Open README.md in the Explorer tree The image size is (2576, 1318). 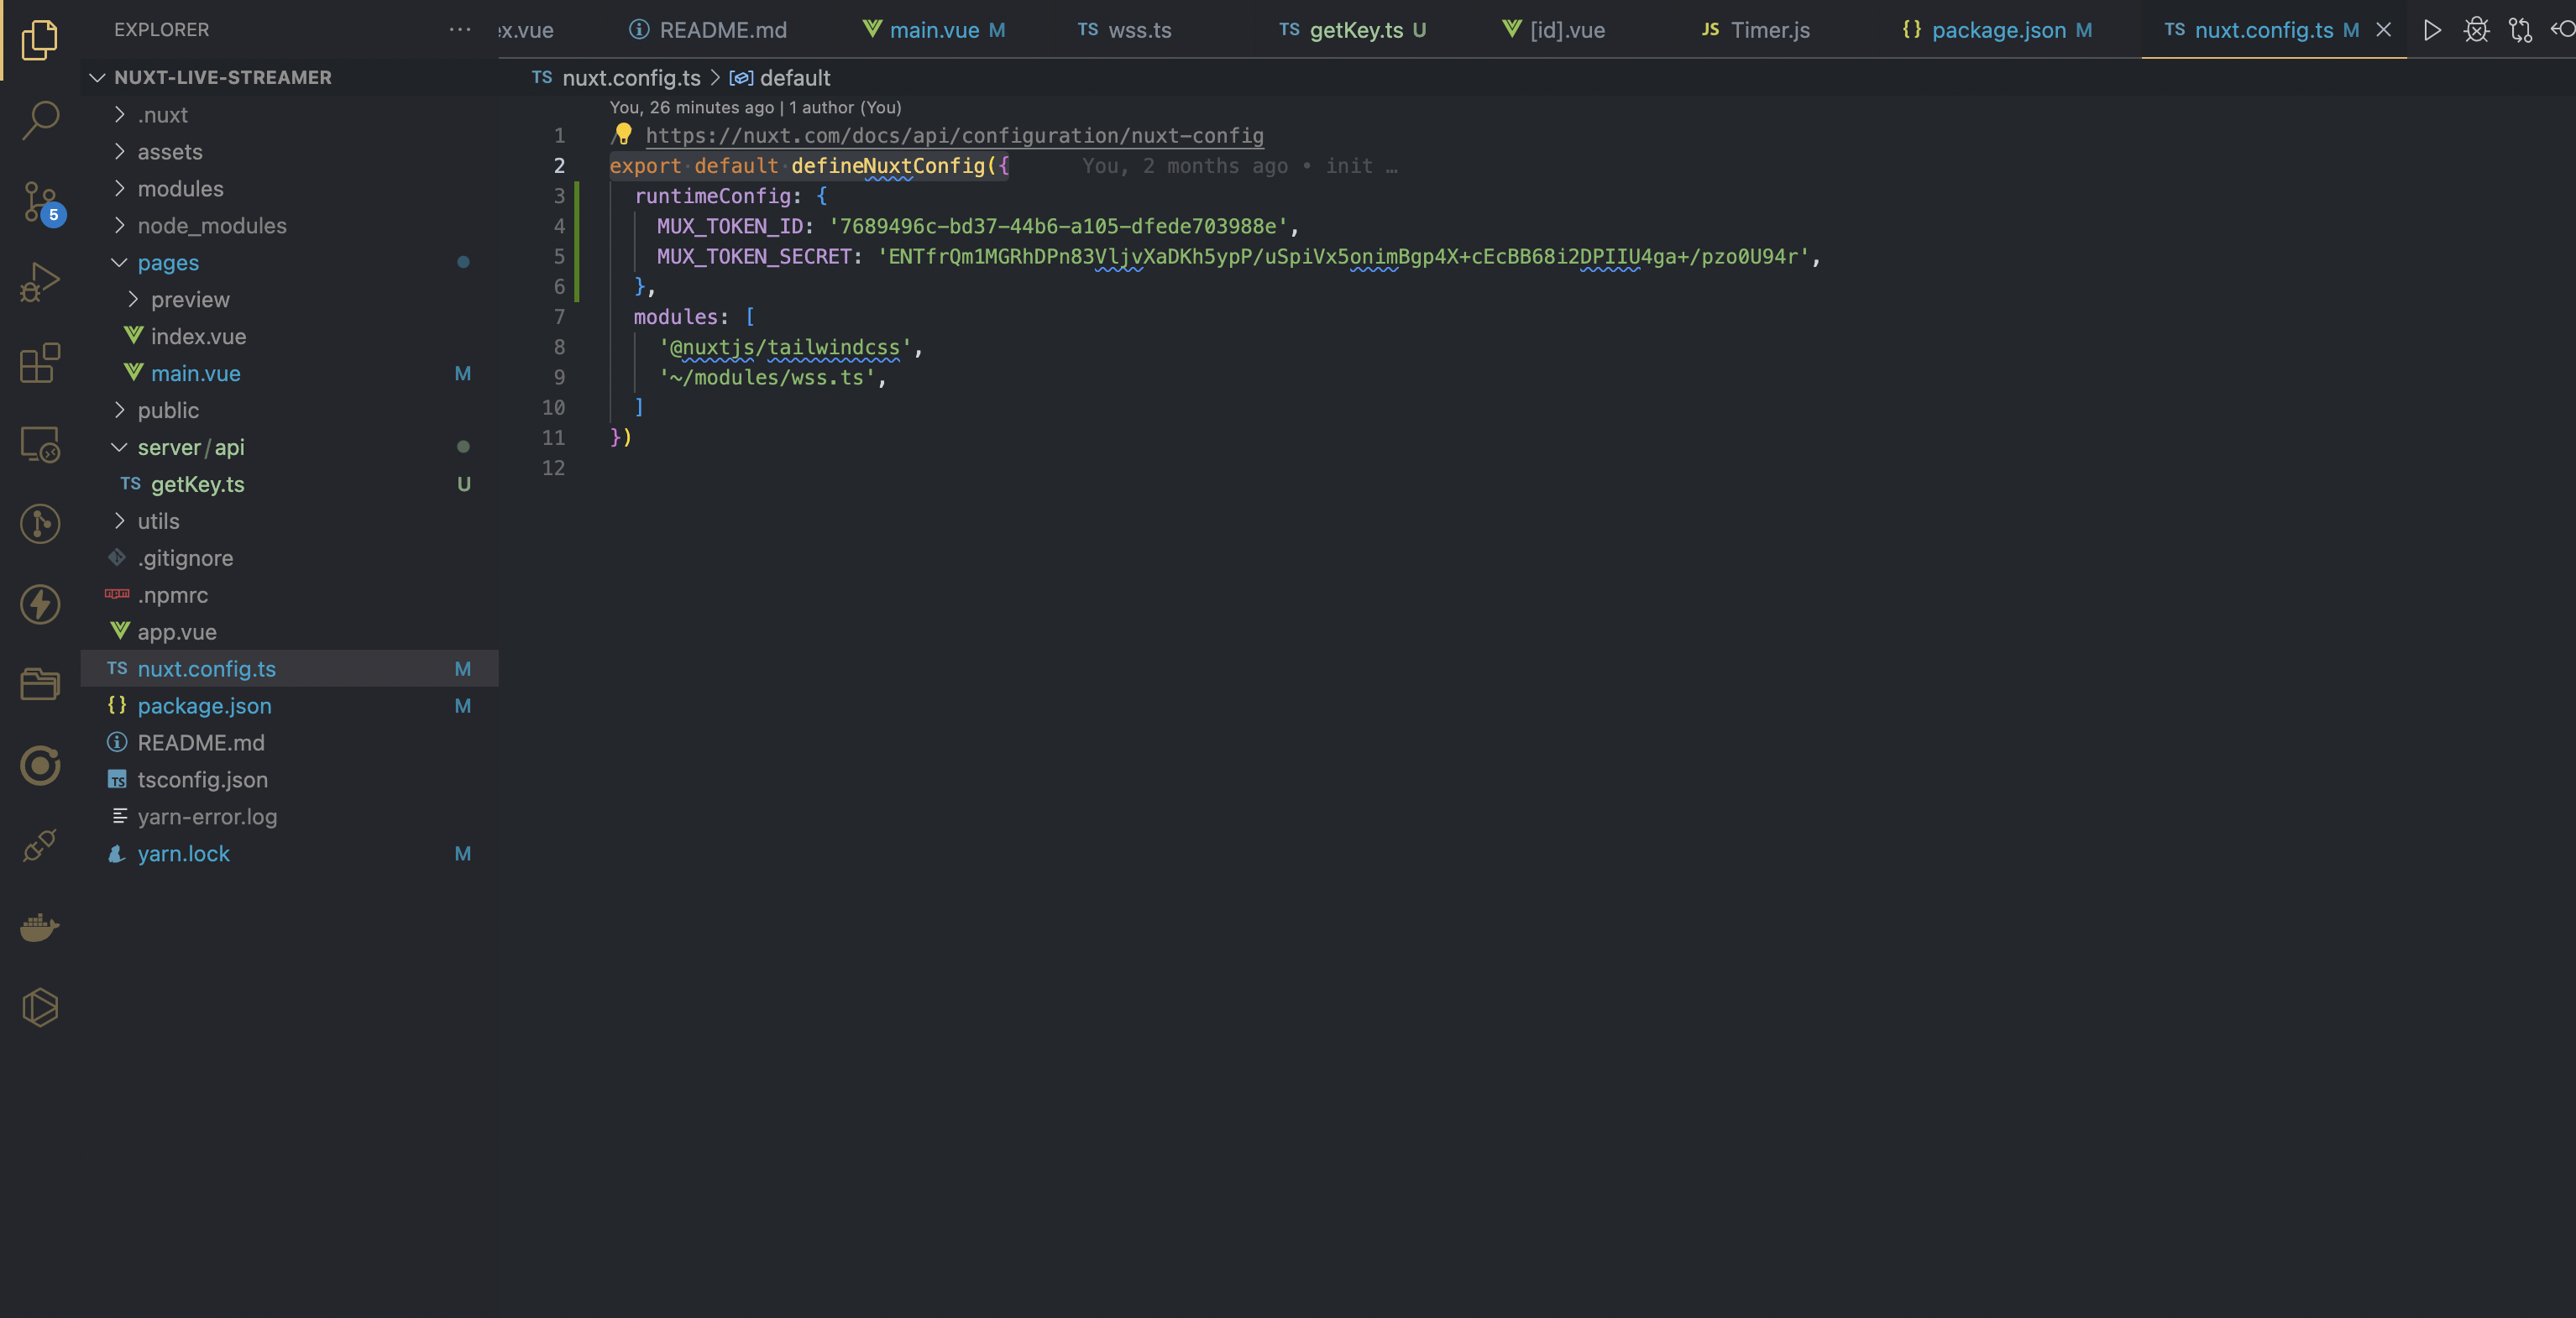click(x=288, y=743)
